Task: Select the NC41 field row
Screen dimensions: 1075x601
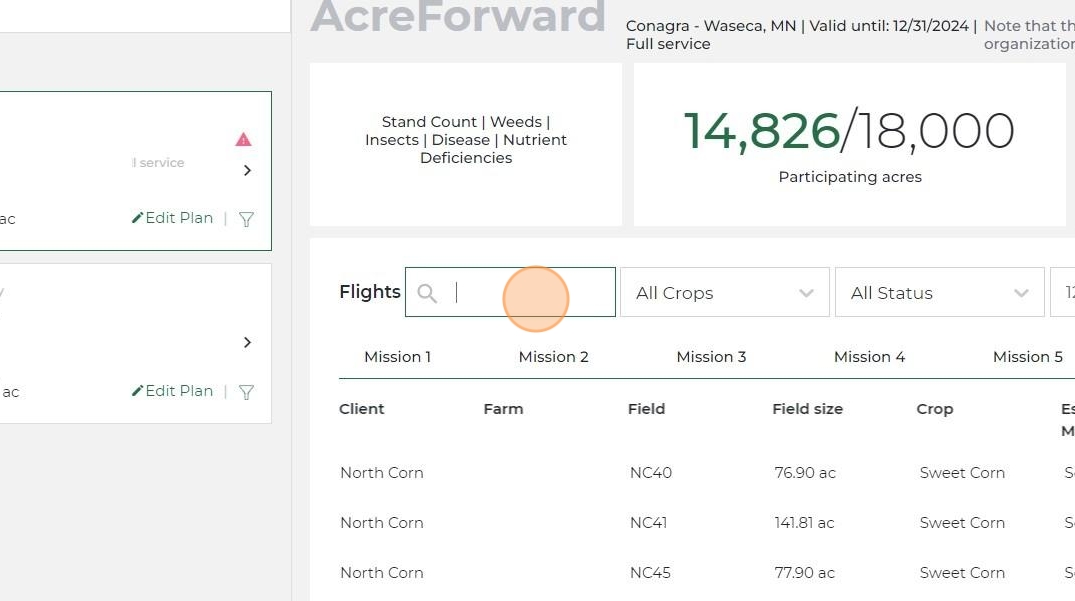Action: [650, 523]
